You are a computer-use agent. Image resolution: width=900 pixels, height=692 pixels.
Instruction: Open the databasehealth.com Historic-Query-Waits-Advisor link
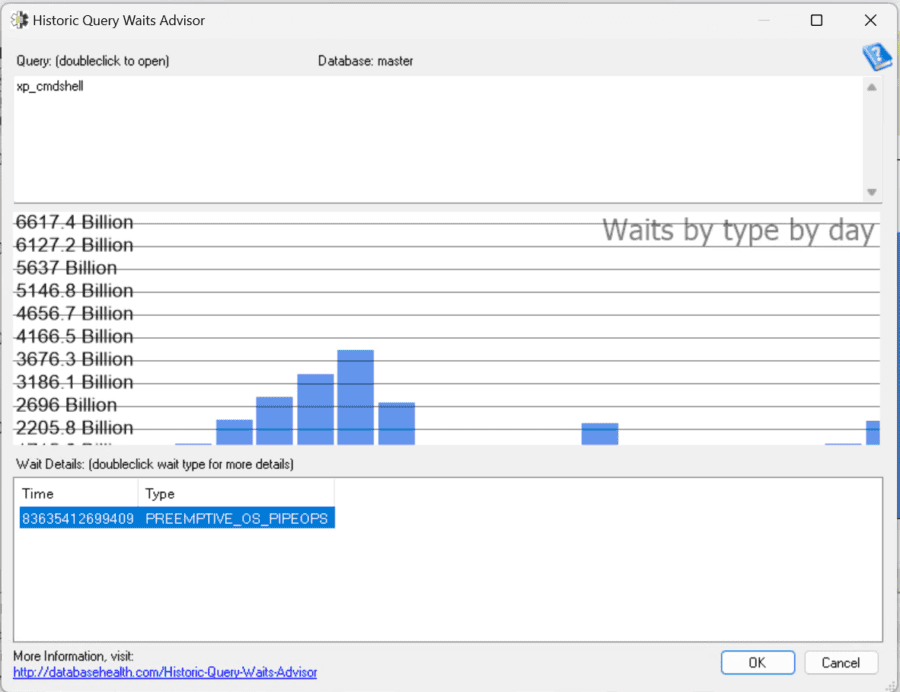[165, 672]
